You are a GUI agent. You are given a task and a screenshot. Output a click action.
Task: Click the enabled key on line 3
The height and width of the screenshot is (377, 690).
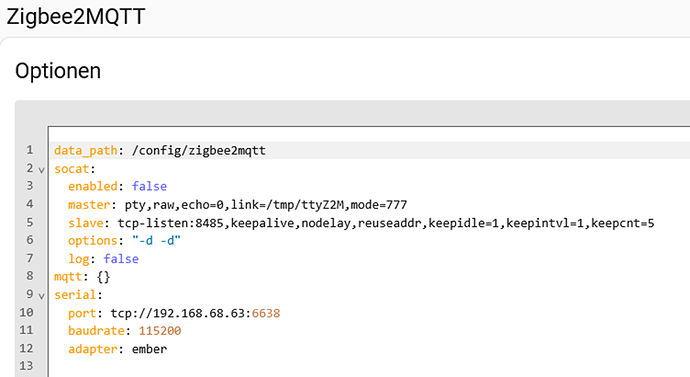pyautogui.click(x=93, y=187)
